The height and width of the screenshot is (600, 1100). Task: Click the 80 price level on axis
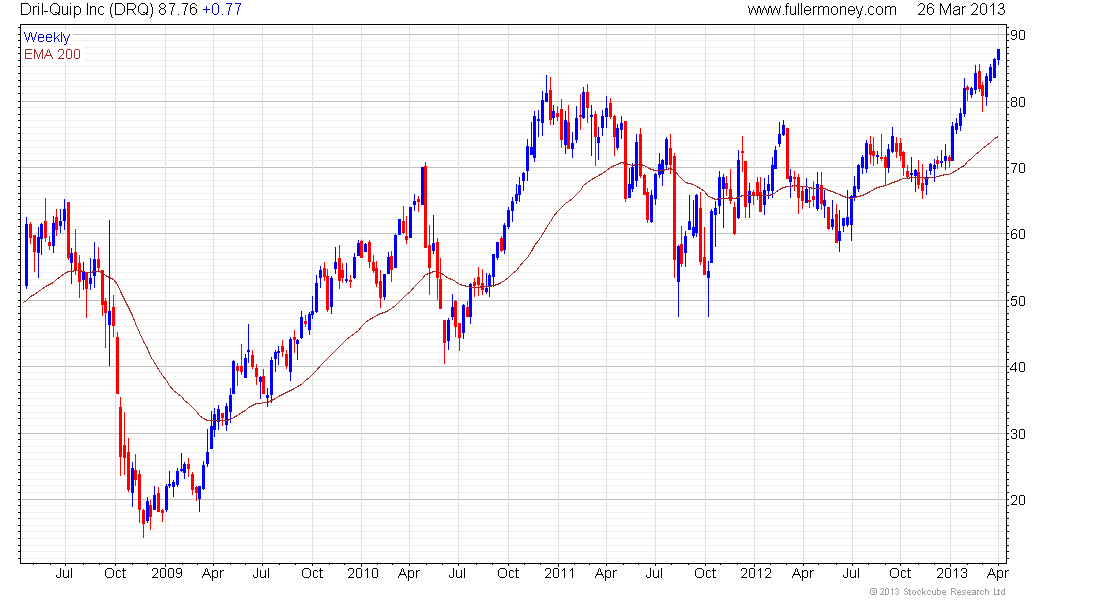coord(1018,102)
